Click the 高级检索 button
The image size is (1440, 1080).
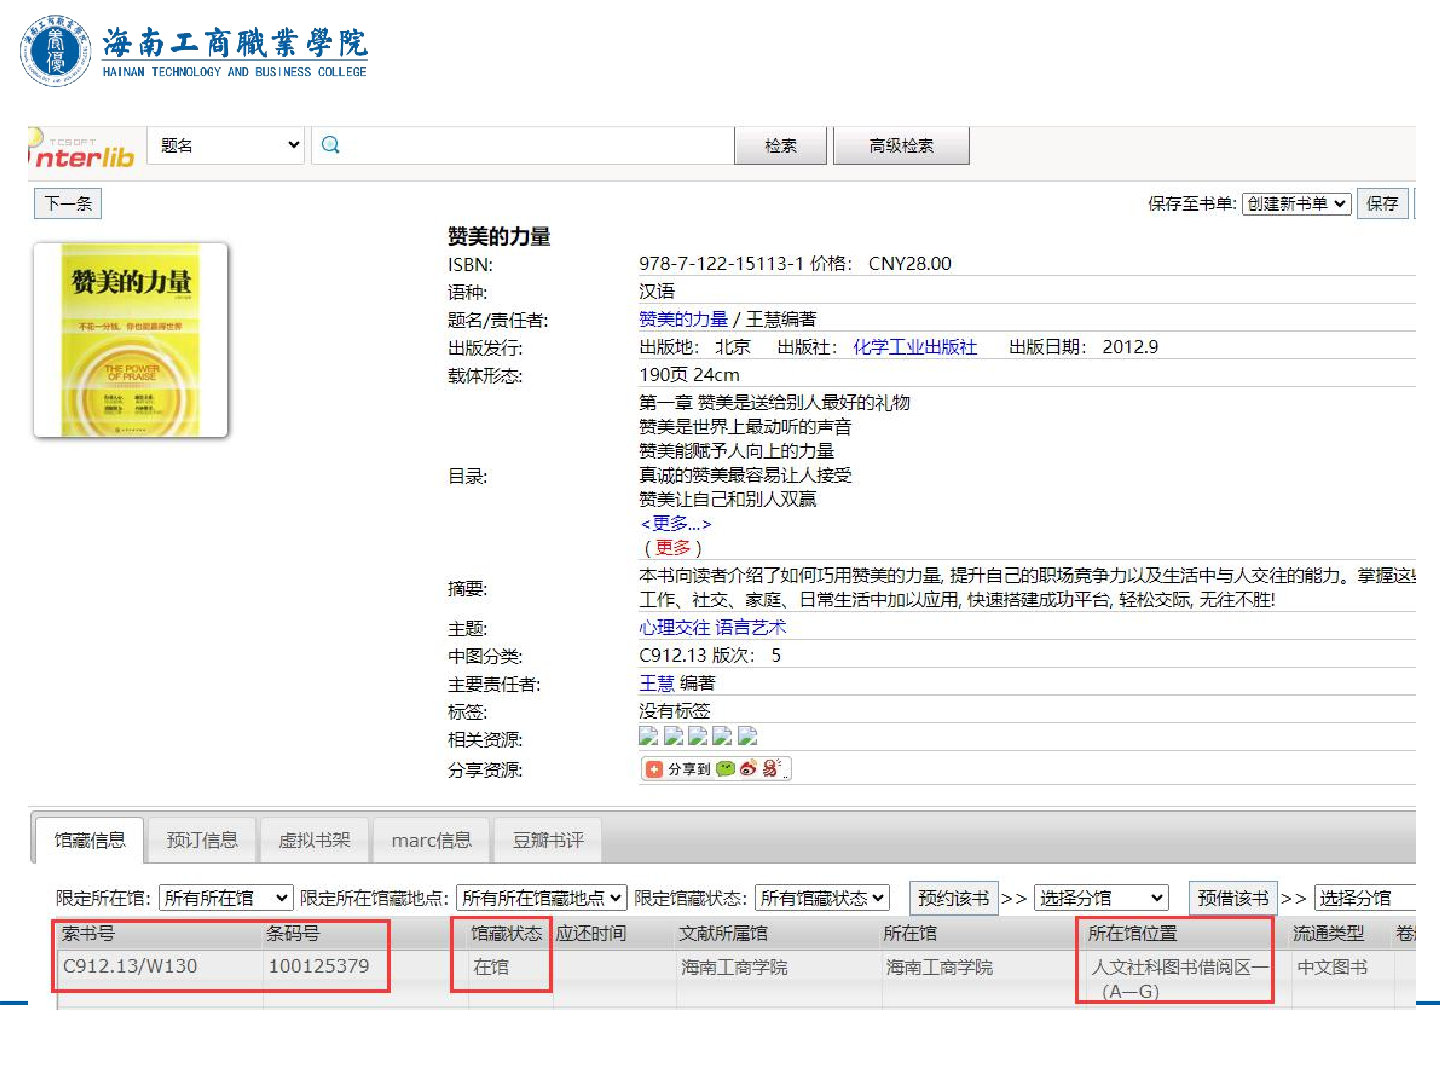tap(901, 146)
